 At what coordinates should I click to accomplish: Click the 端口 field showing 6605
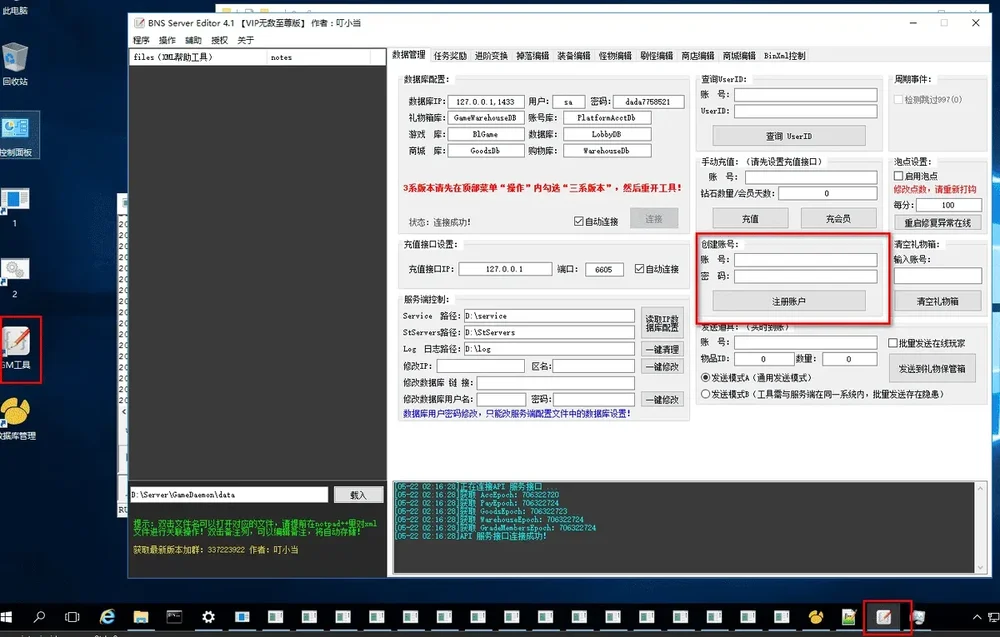604,269
